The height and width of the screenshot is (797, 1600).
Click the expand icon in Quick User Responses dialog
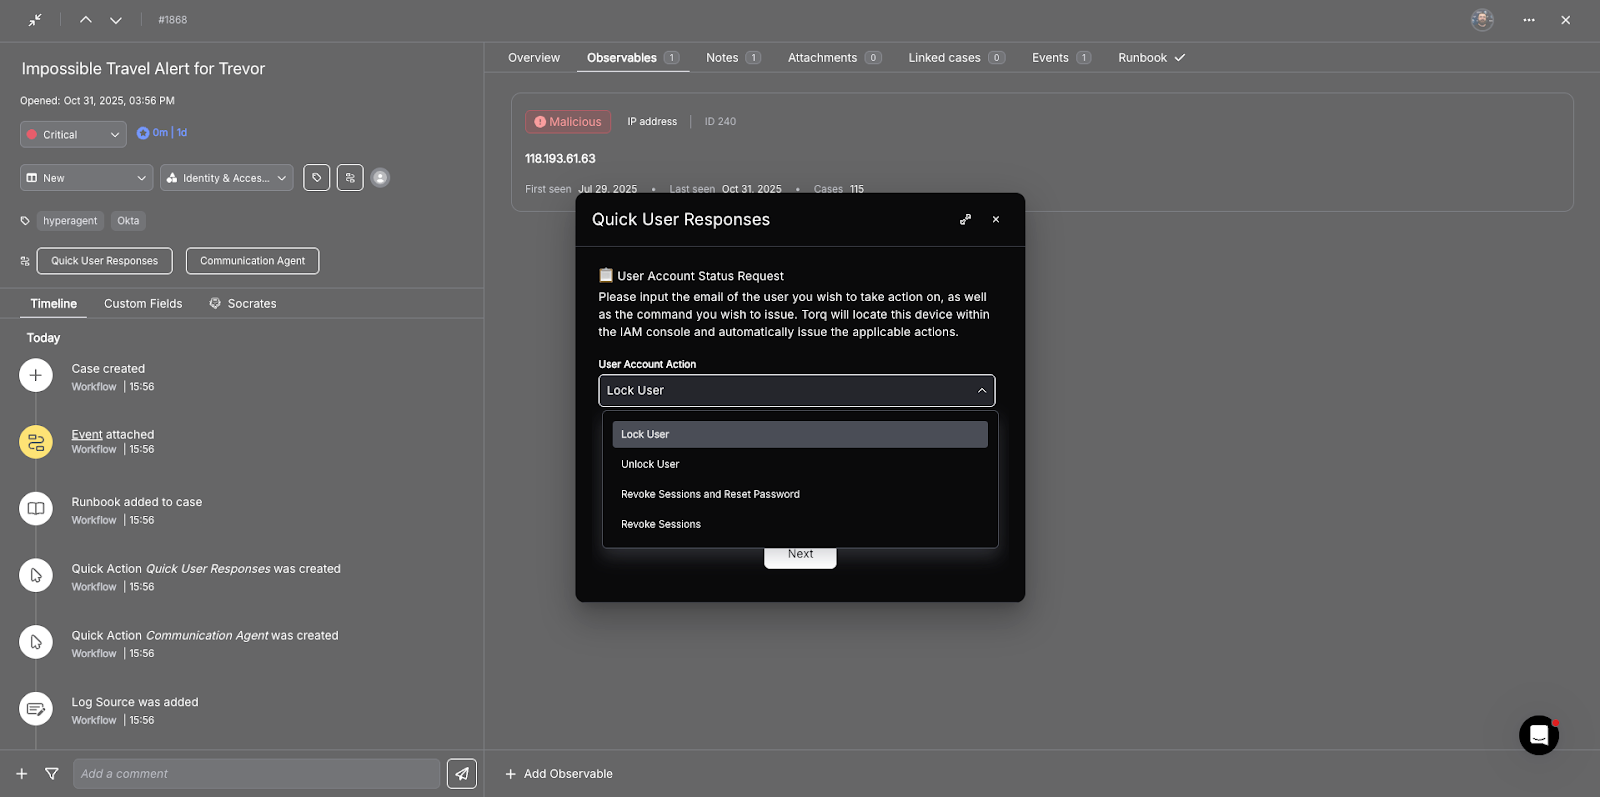[965, 220]
